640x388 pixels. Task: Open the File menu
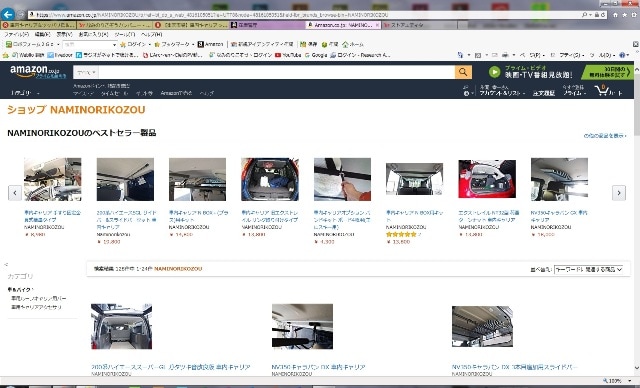click(16, 34)
